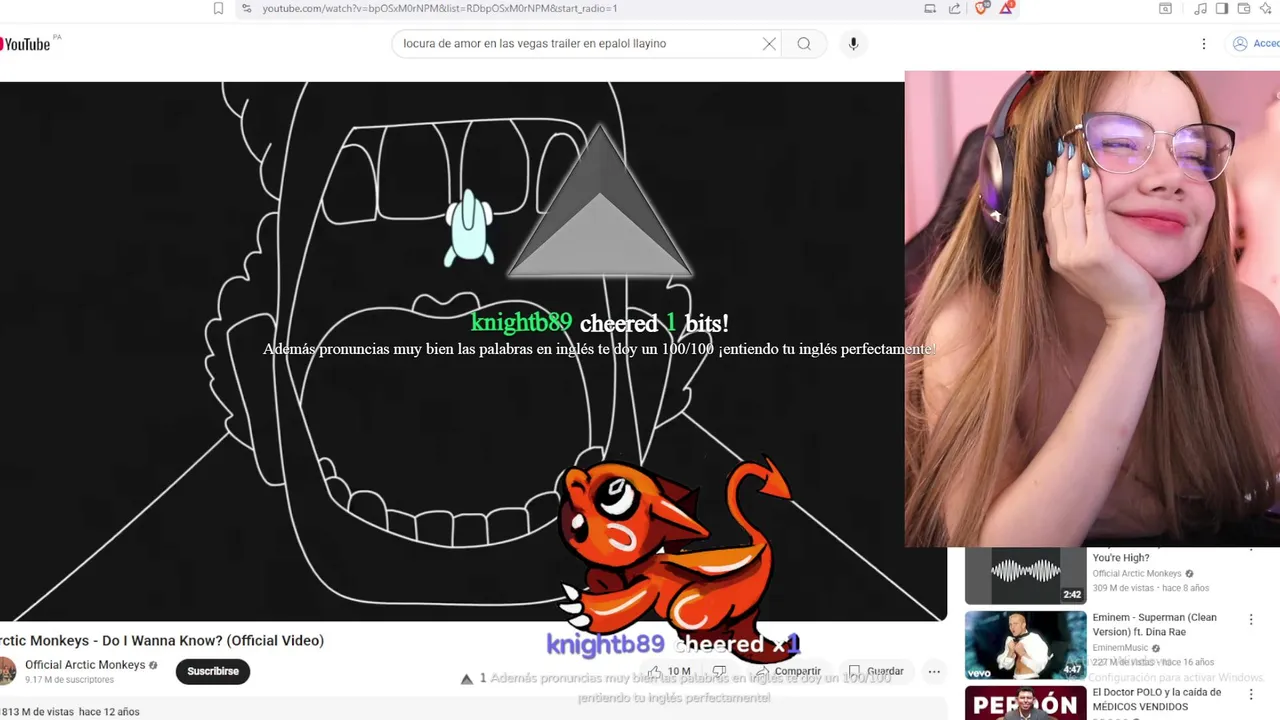
Task: Click the Guardar save button
Action: pos(876,671)
